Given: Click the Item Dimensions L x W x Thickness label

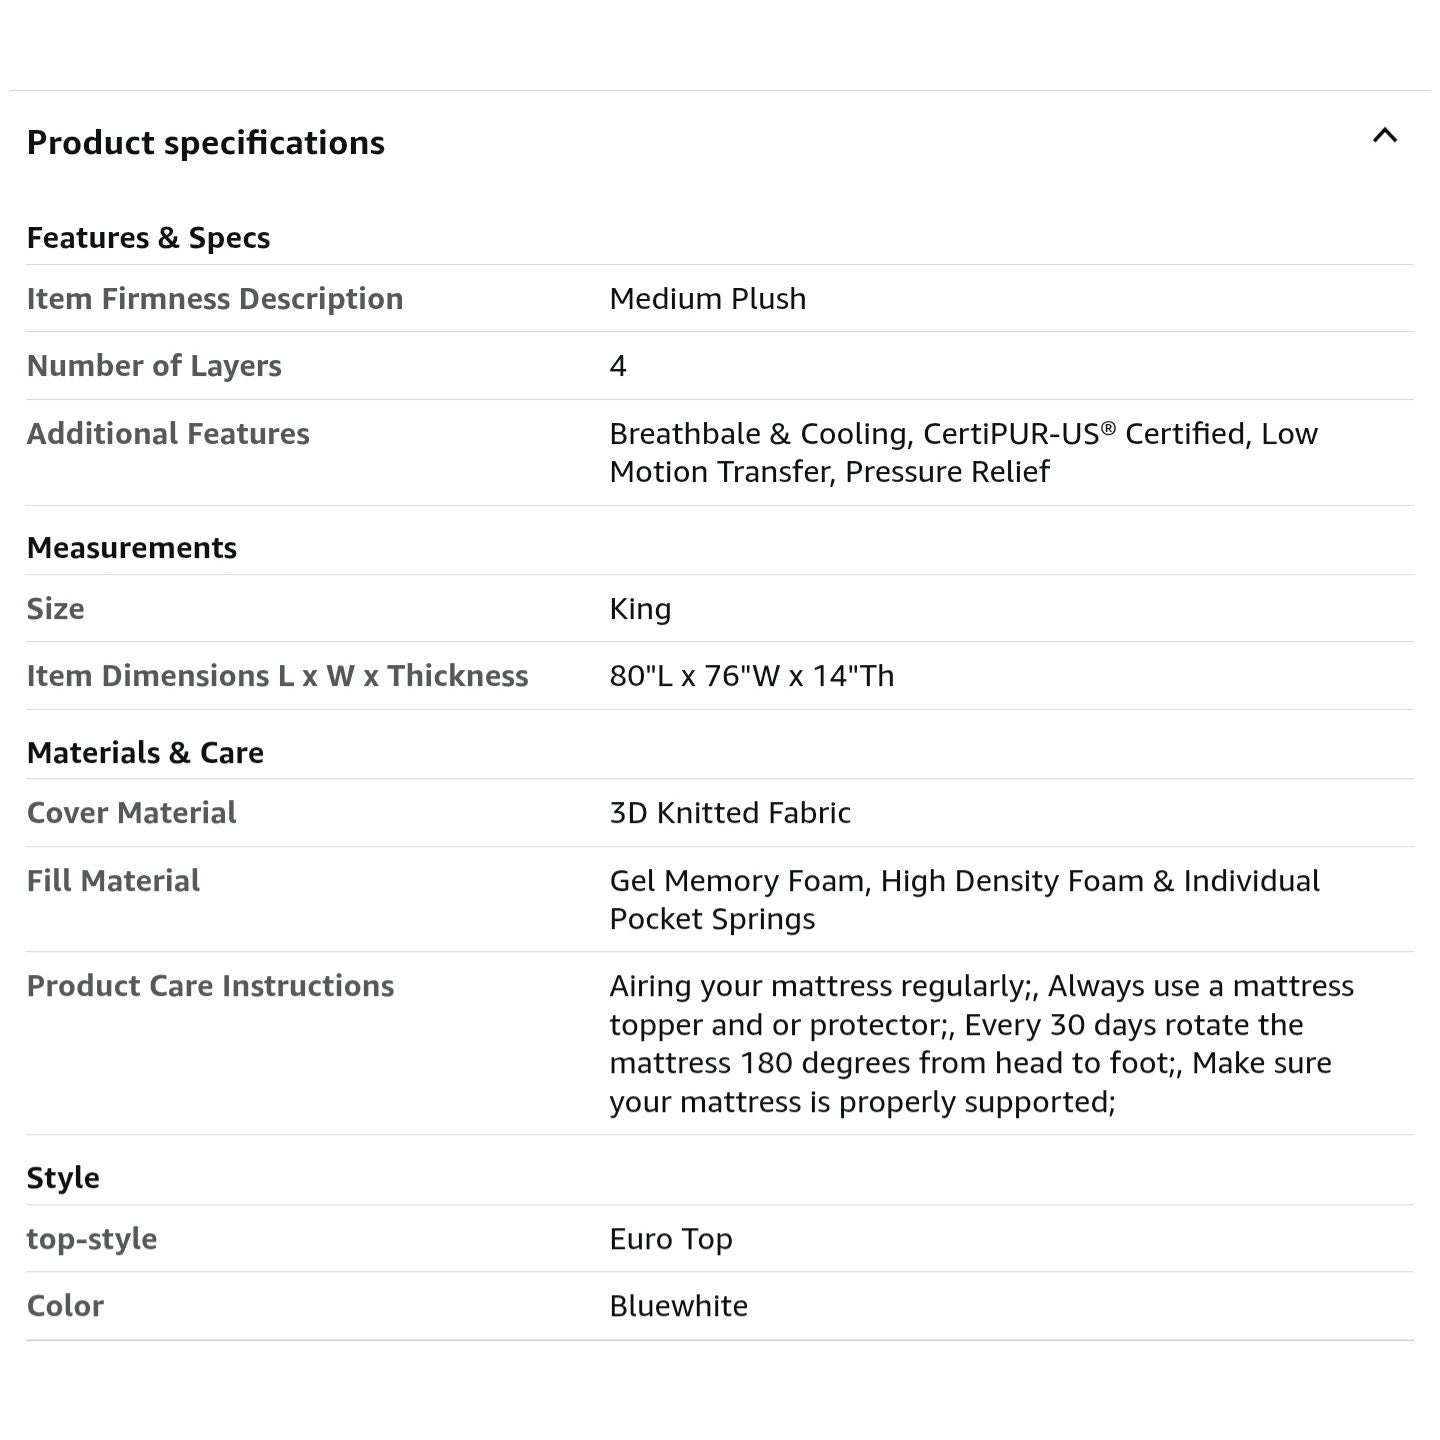Looking at the screenshot, I should pos(277,676).
